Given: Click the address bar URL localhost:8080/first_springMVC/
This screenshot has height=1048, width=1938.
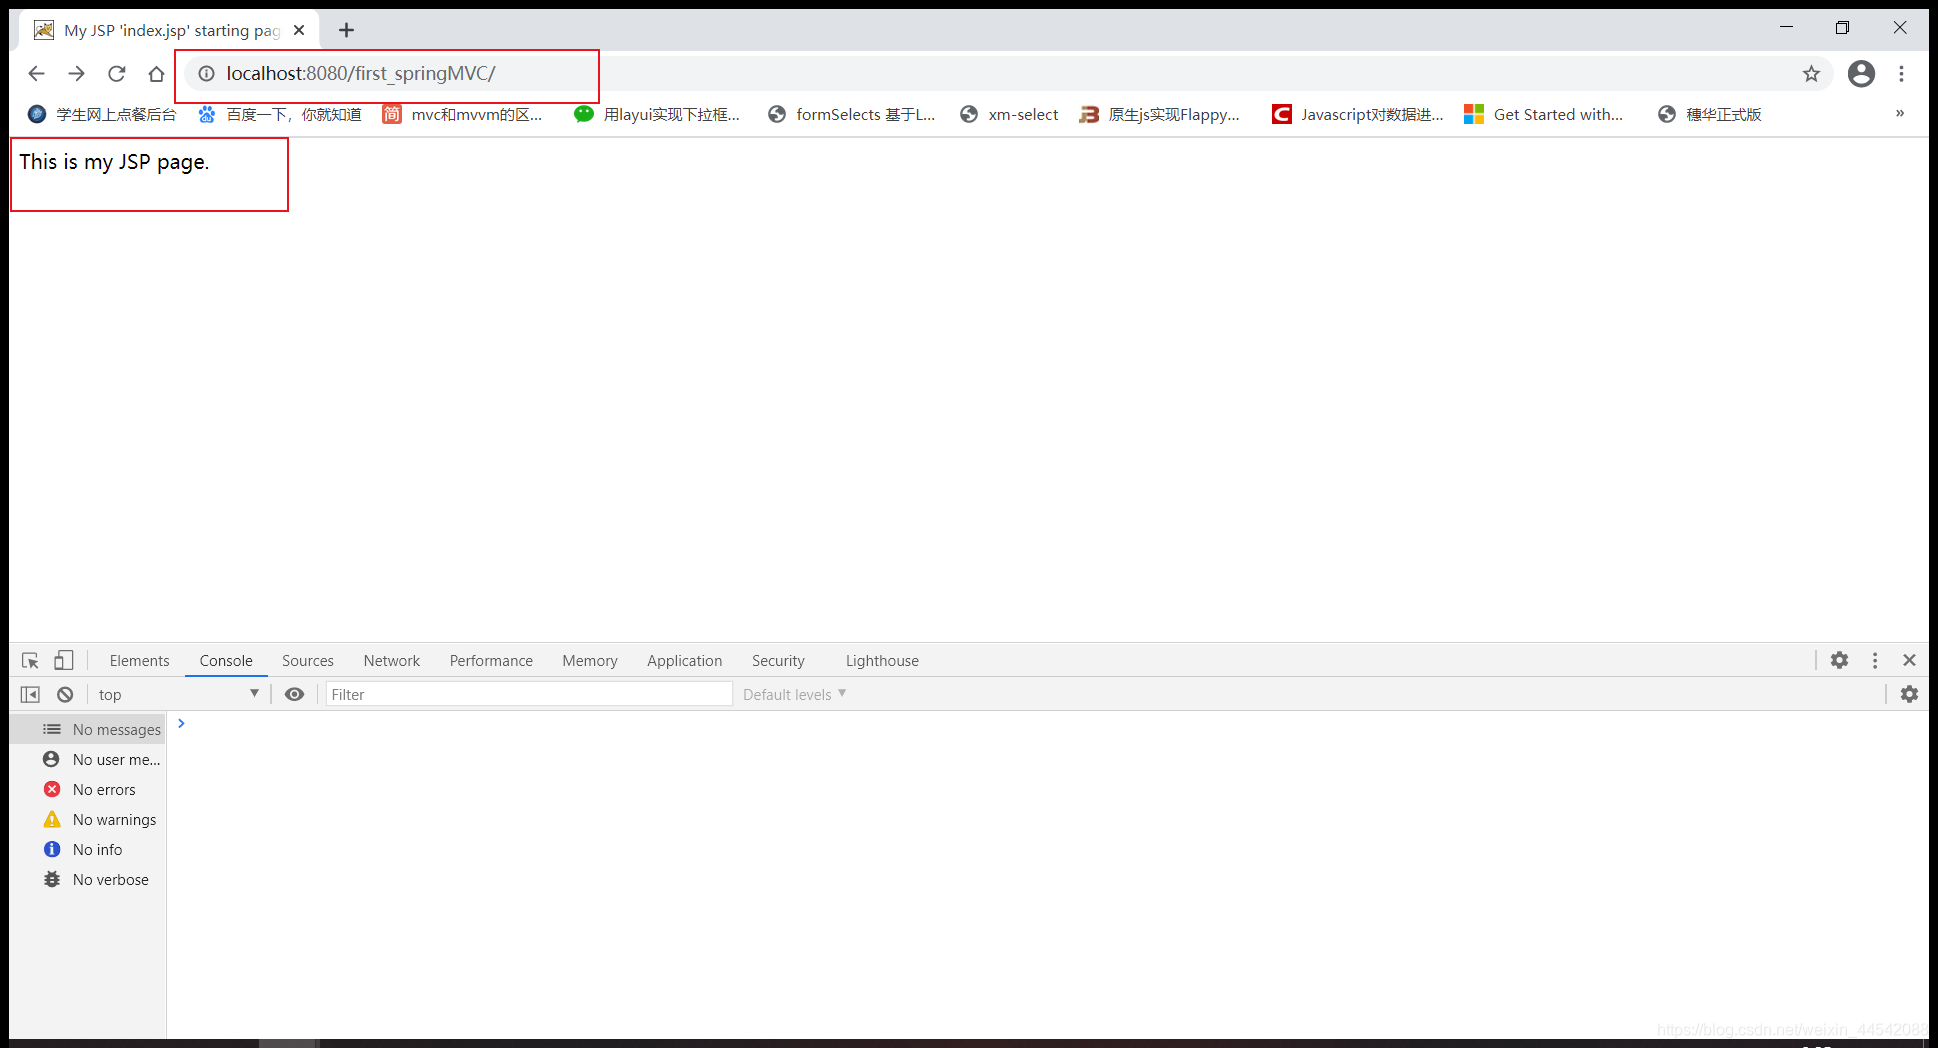Looking at the screenshot, I should [x=361, y=74].
